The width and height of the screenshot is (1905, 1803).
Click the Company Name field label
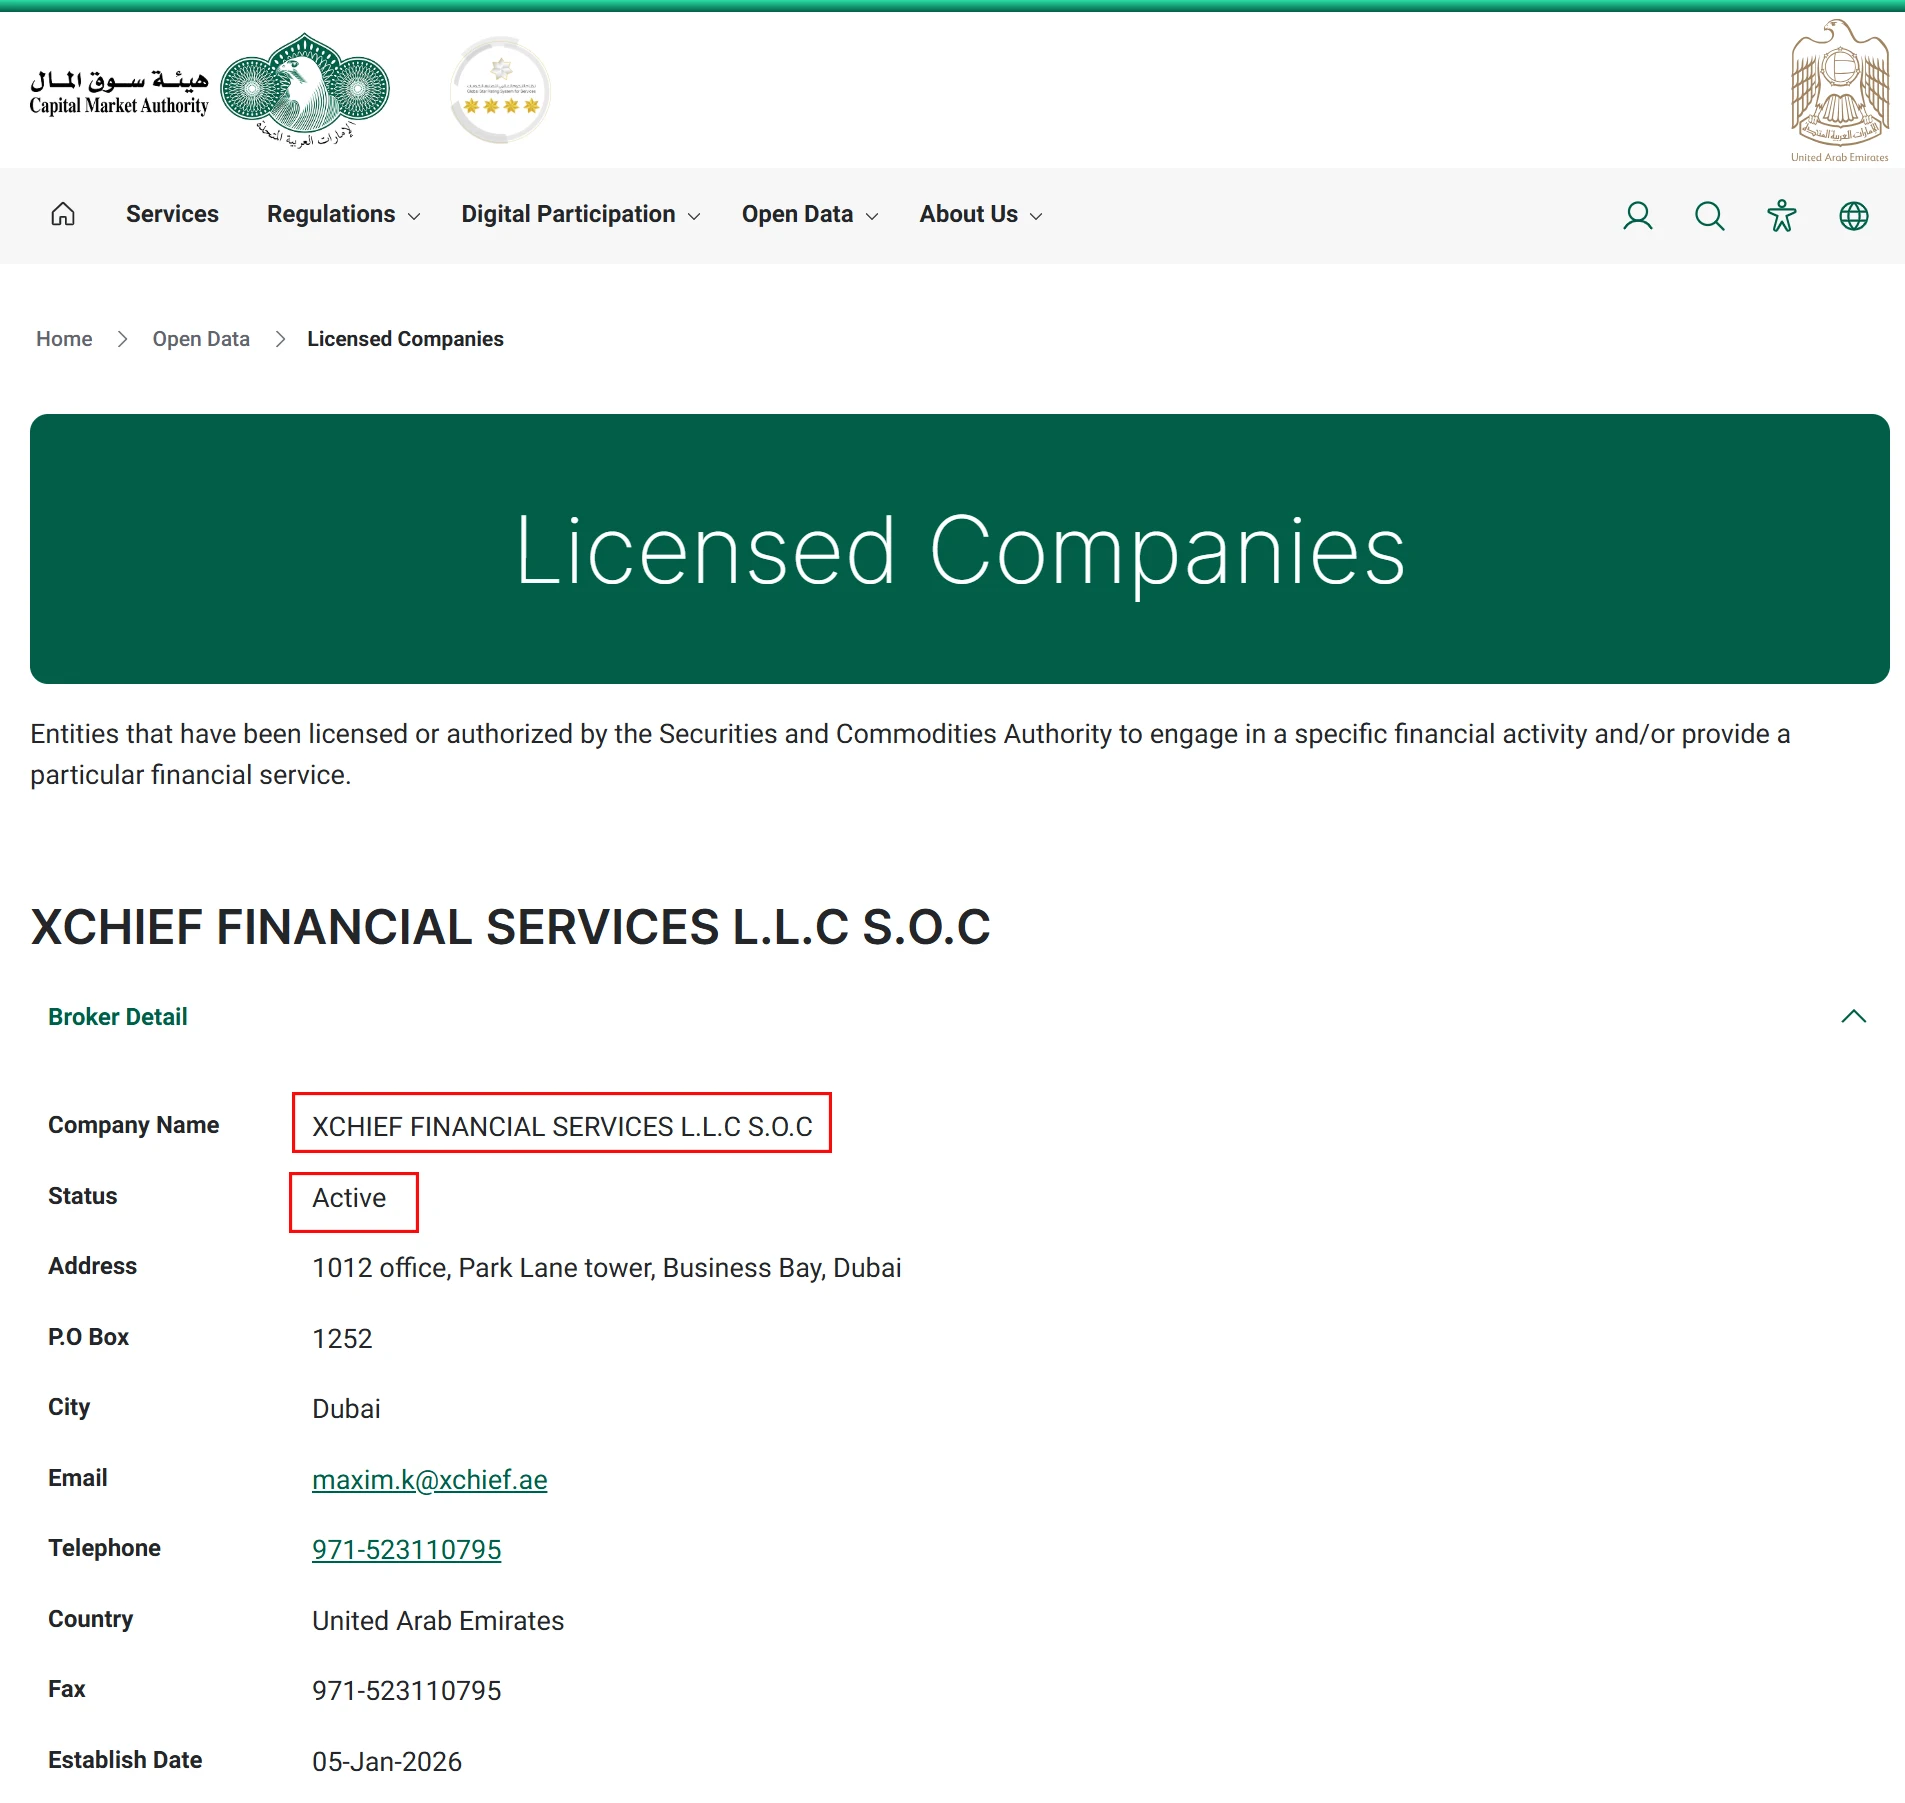point(134,1125)
